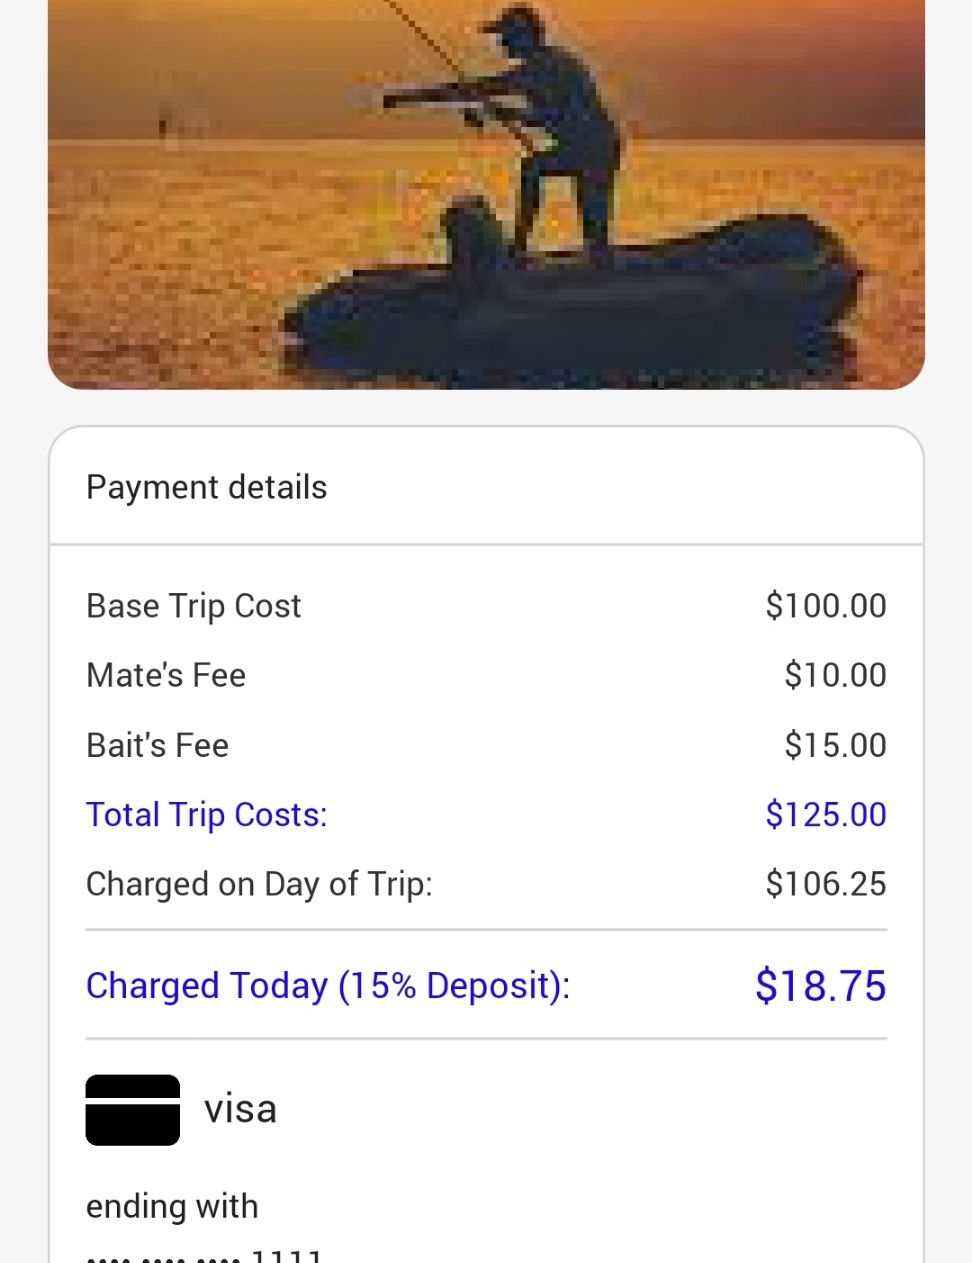
Task: Tap the Bait's Fee label
Action: [x=158, y=745]
